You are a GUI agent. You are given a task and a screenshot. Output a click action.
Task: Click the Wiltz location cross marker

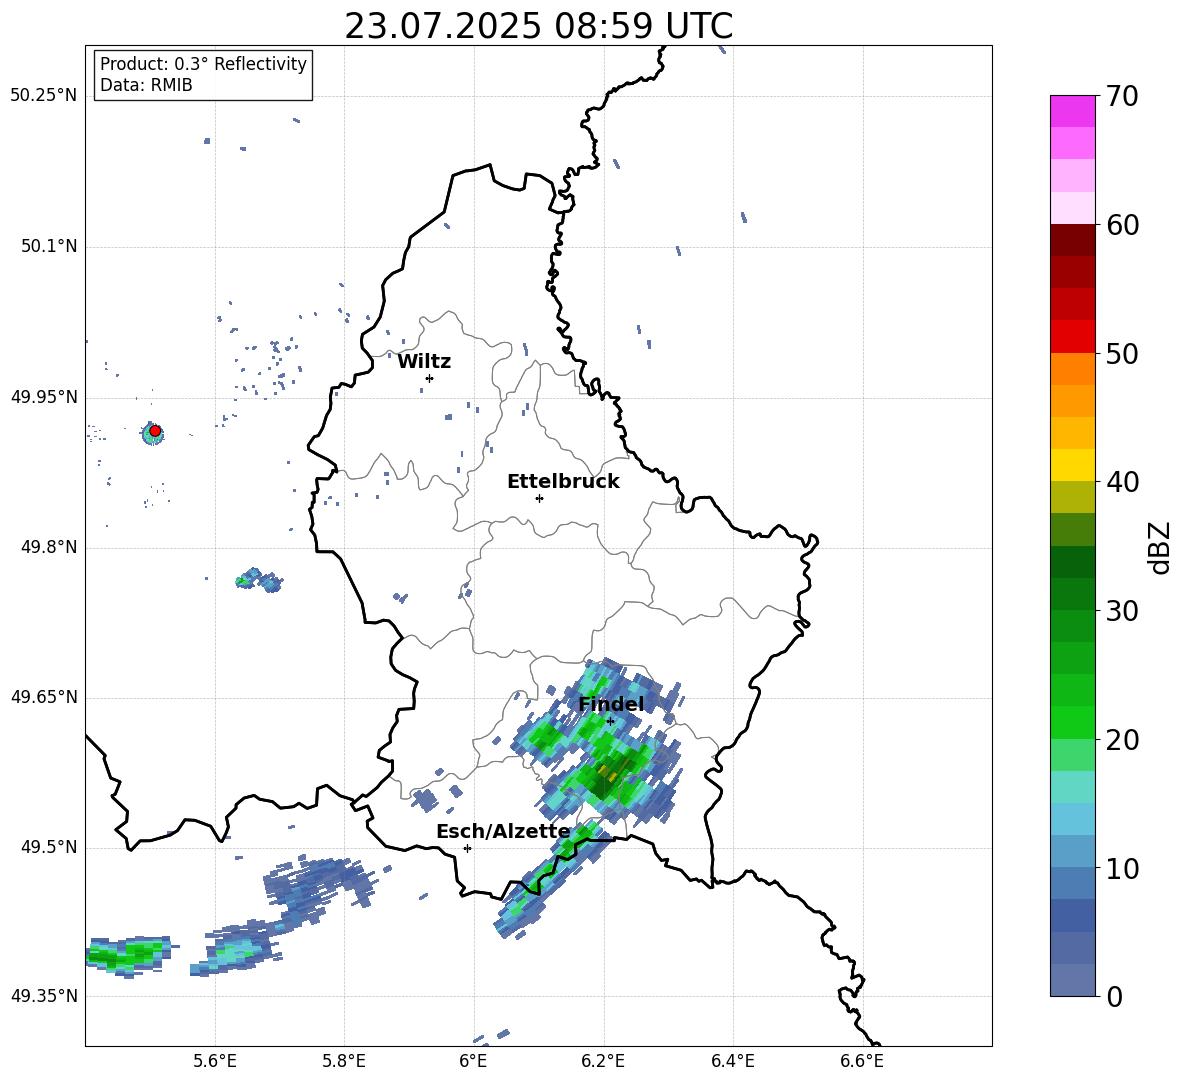(430, 378)
